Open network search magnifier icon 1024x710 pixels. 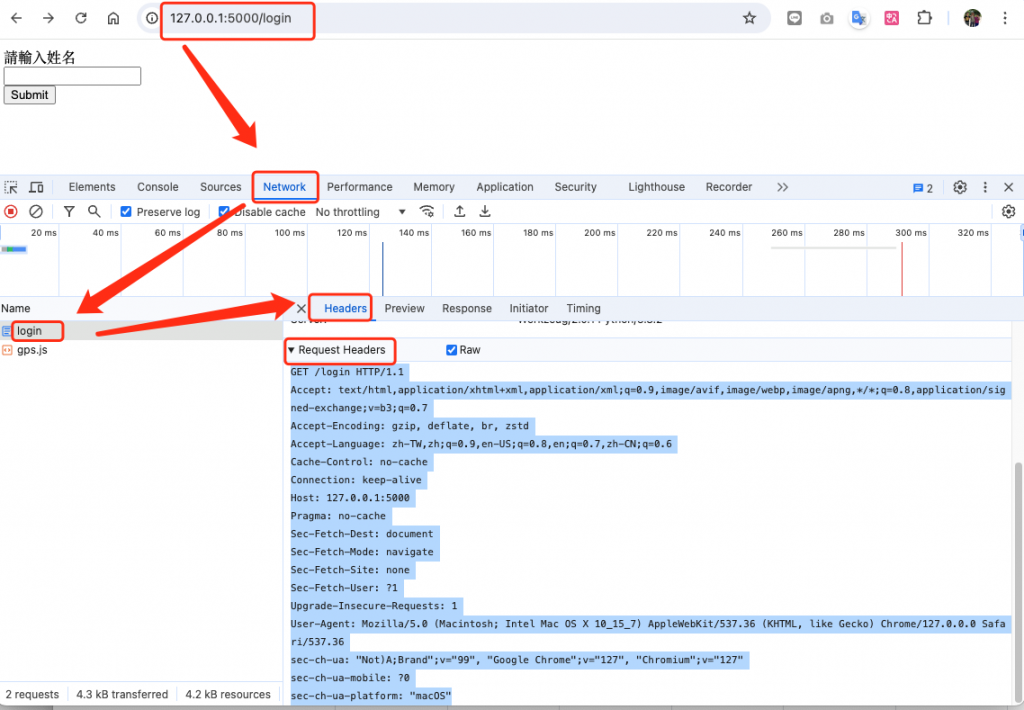94,212
